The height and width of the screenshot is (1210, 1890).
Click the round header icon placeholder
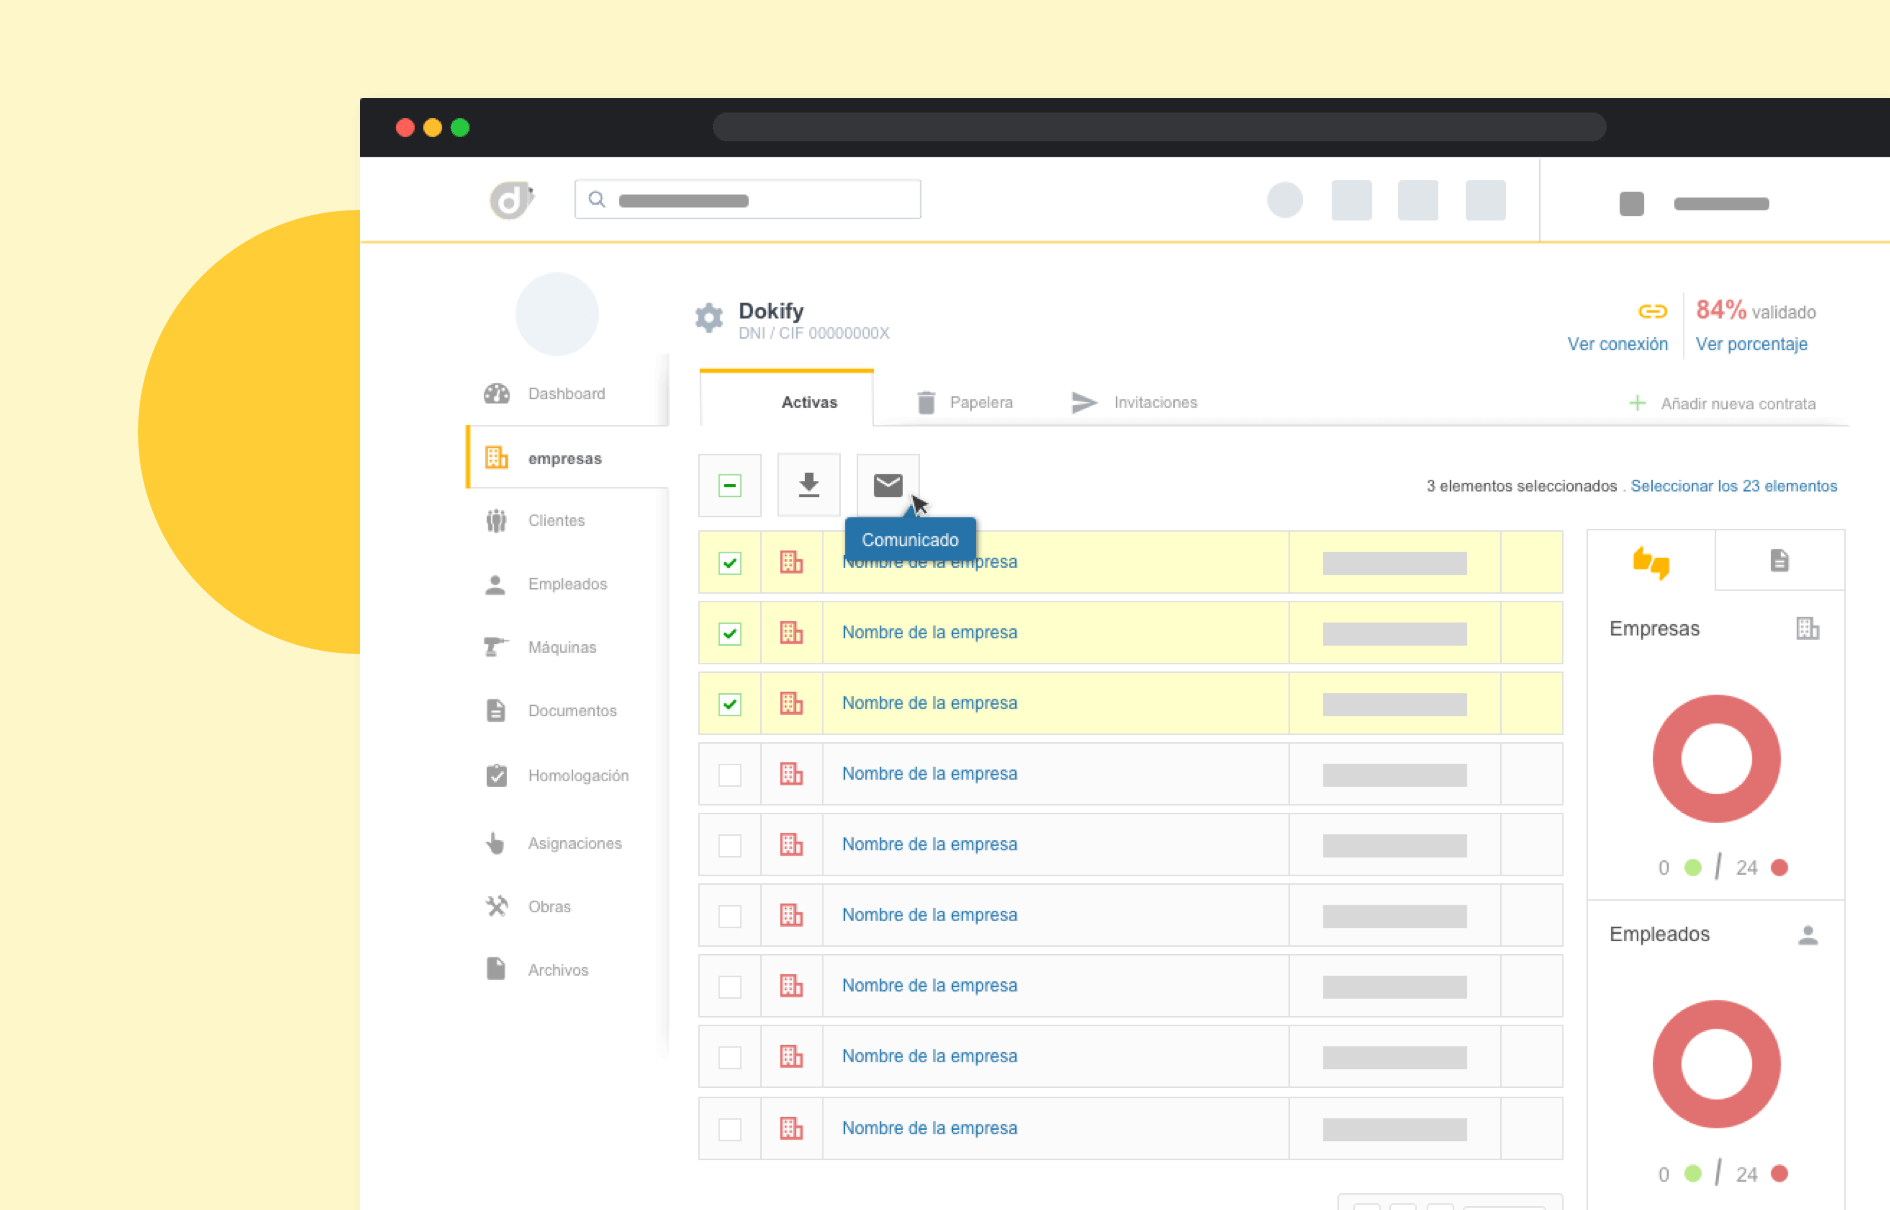[1284, 200]
